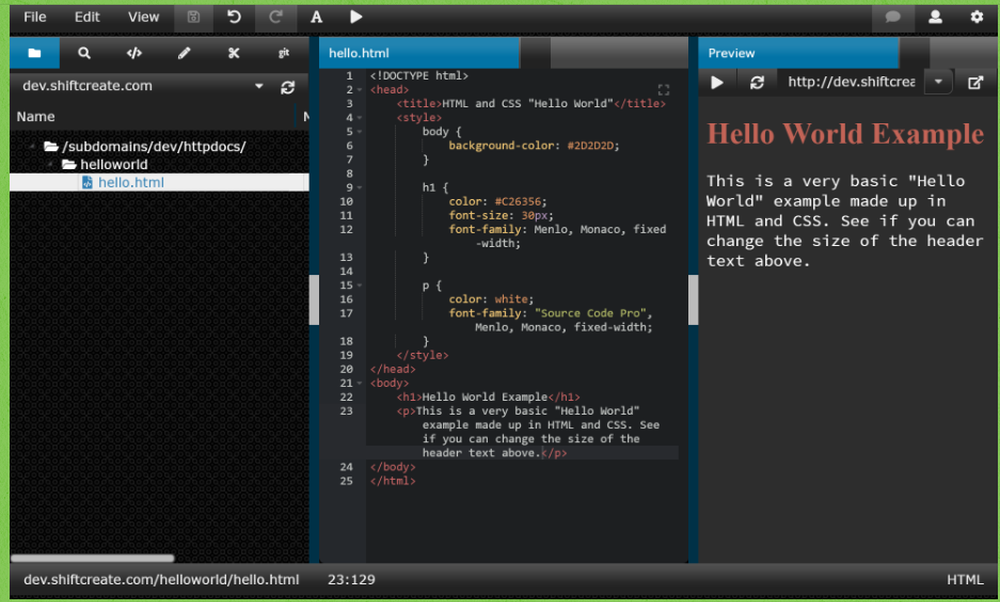Open the user account icon
The width and height of the screenshot is (1000, 602).
point(935,17)
